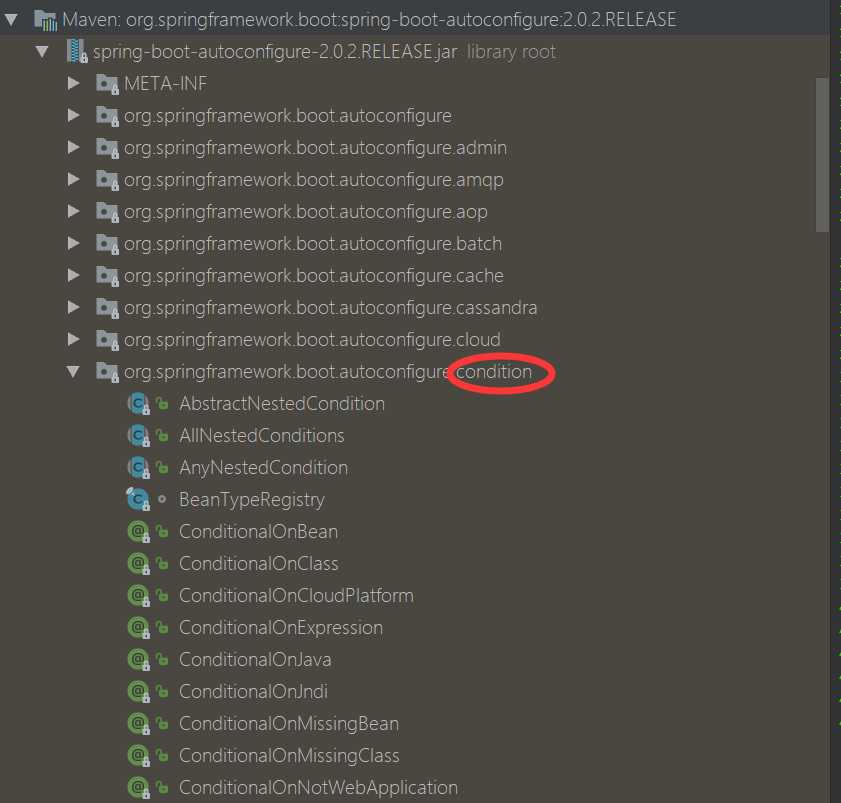841x803 pixels.
Task: Click the AbstractNestedCondition class icon
Action: 138,404
